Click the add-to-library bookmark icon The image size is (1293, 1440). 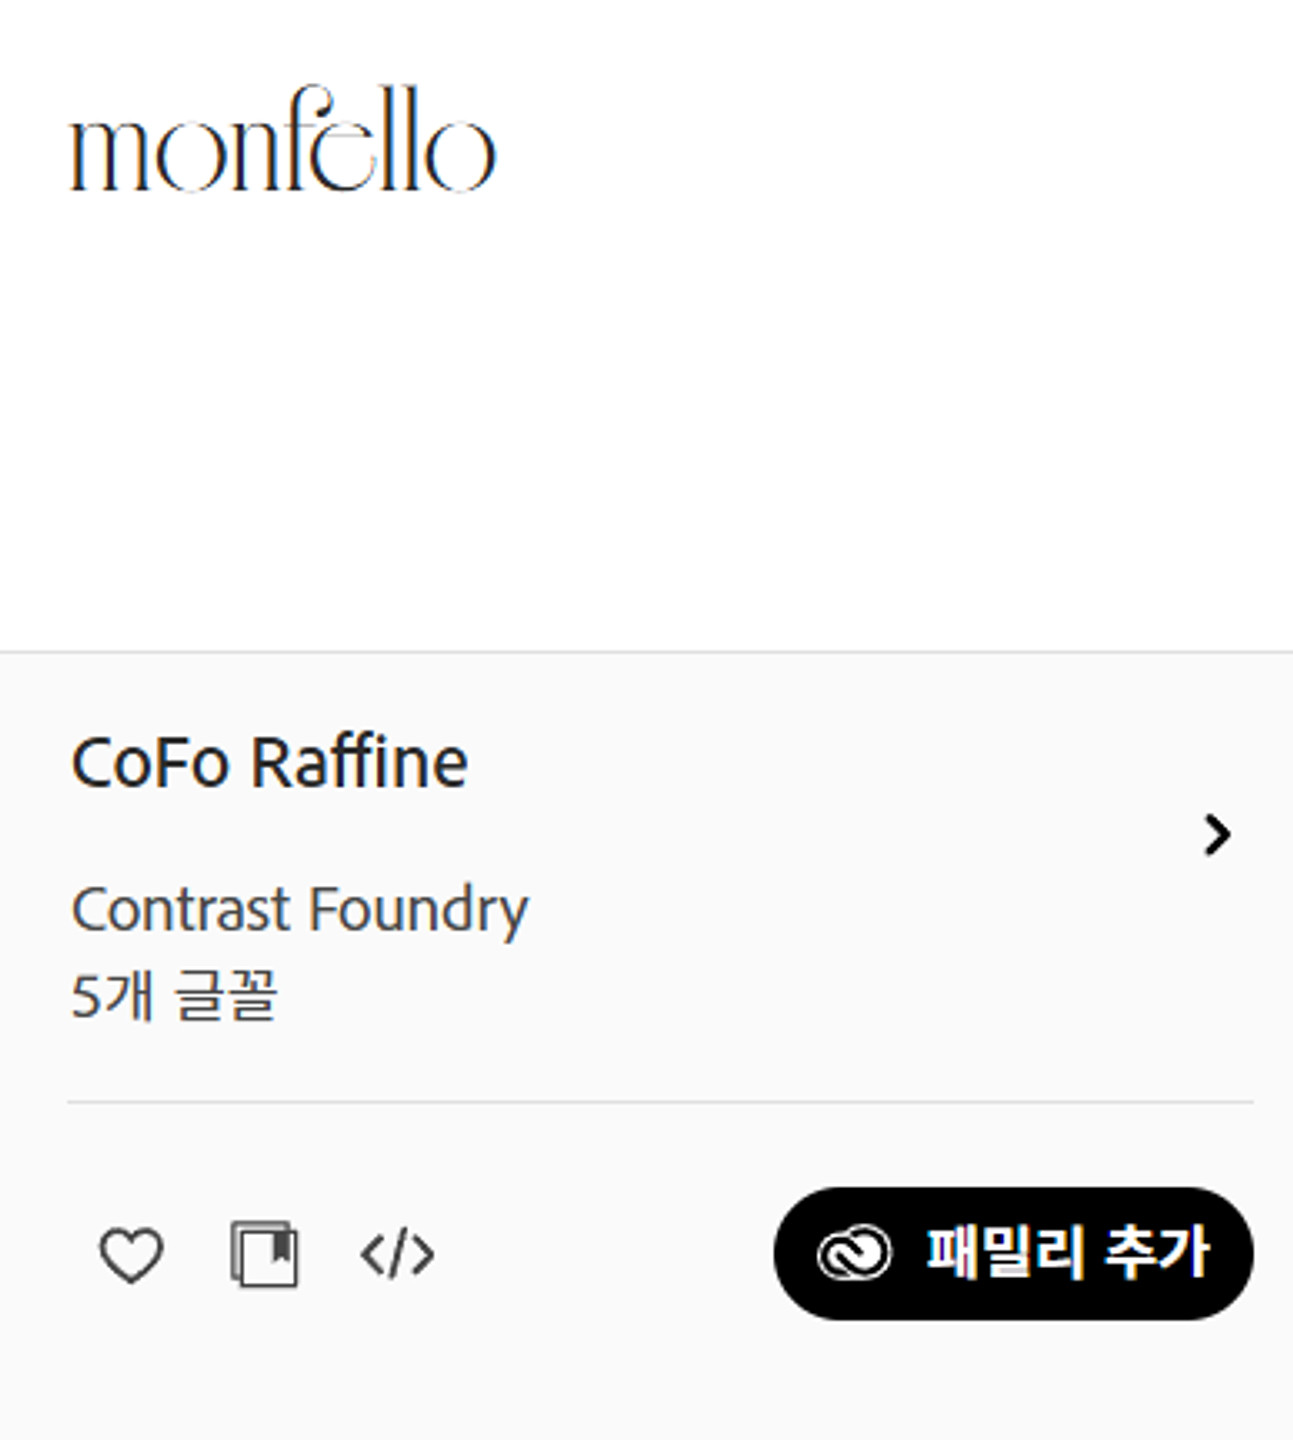264,1254
